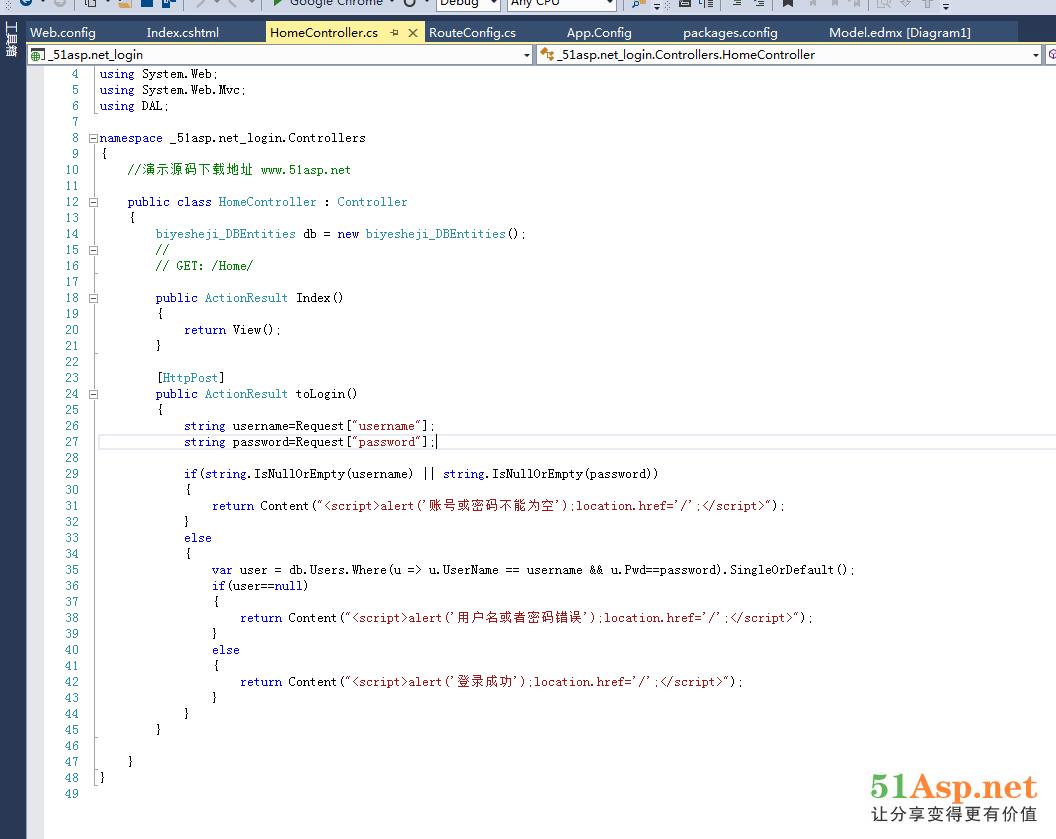Collapse the HomeController class at line 12

point(93,202)
